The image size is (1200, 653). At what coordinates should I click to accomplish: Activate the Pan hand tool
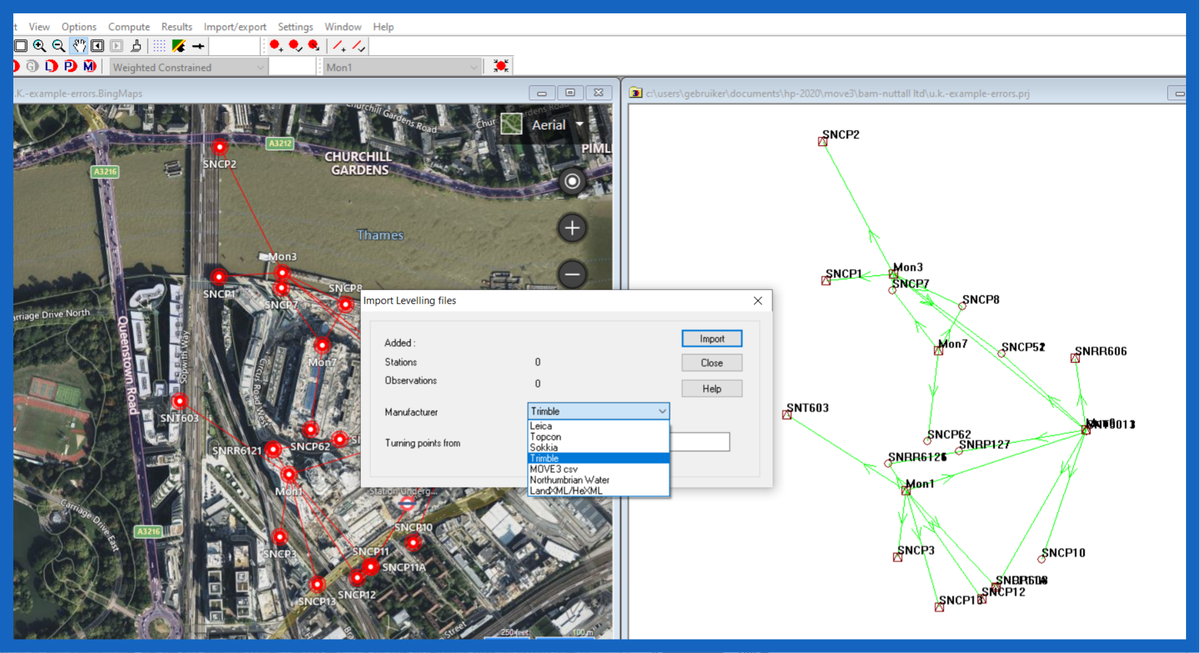pos(79,45)
